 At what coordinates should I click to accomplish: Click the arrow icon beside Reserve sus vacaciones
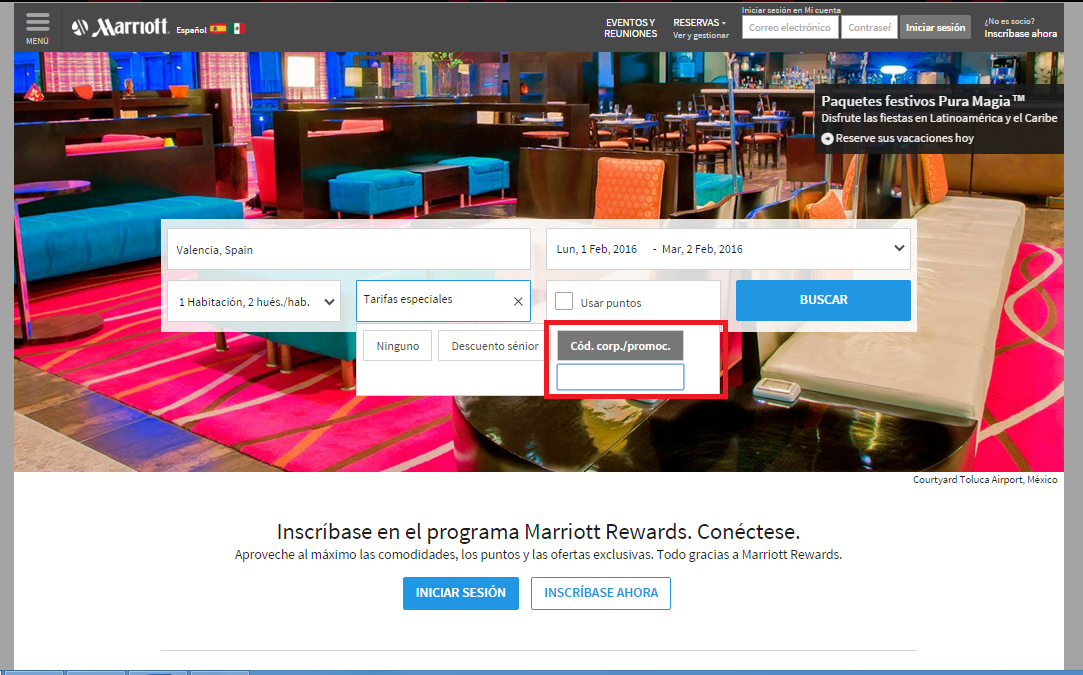(x=827, y=139)
